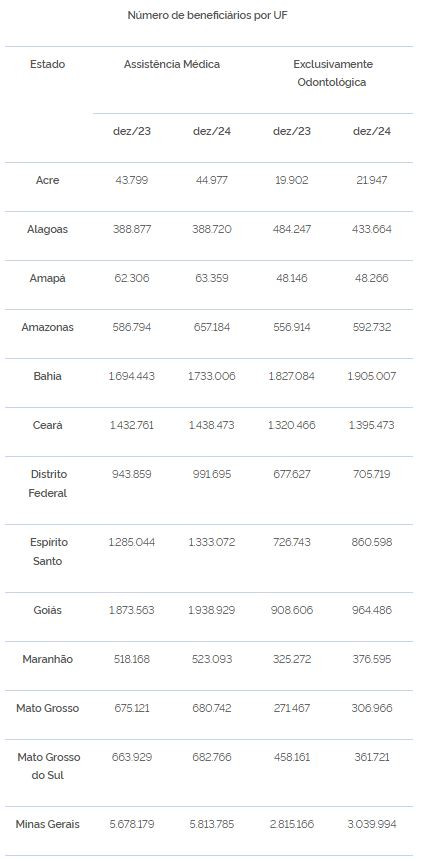The image size is (426, 861).
Task: Click the 'Assistência Médica' column group header
Action: coord(172,64)
